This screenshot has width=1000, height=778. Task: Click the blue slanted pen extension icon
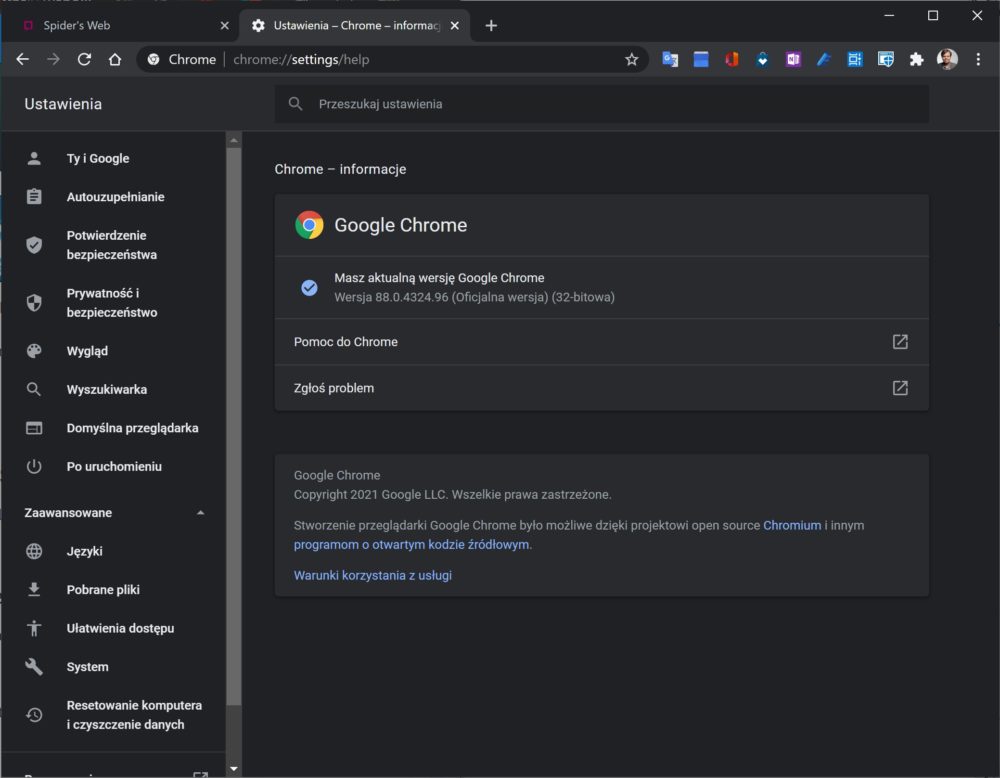(823, 59)
